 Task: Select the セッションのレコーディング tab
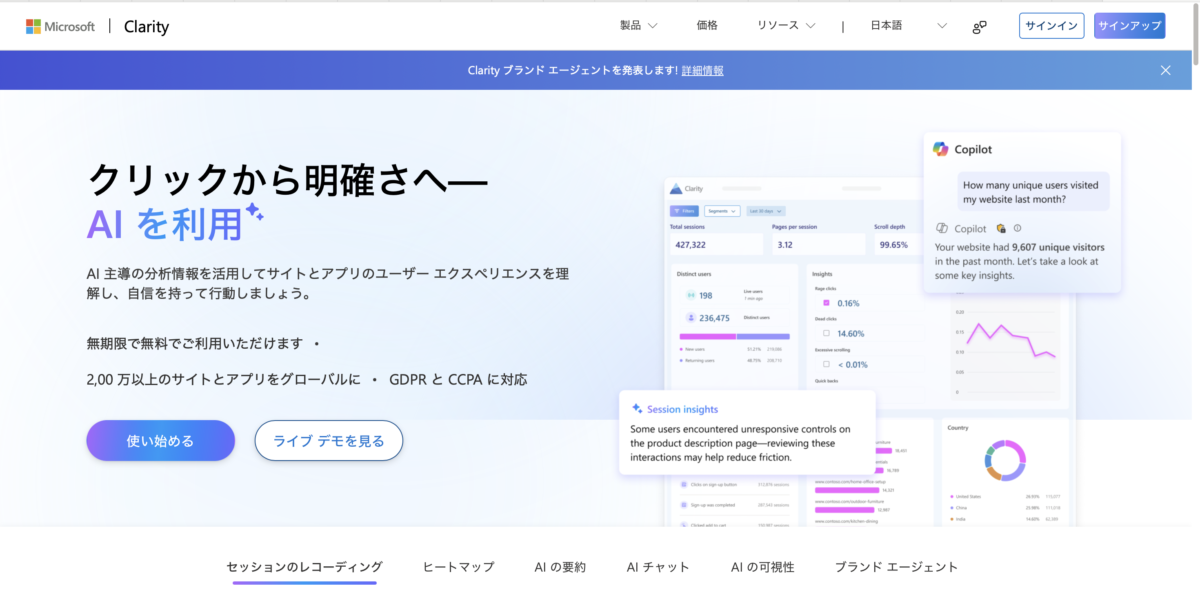(304, 567)
